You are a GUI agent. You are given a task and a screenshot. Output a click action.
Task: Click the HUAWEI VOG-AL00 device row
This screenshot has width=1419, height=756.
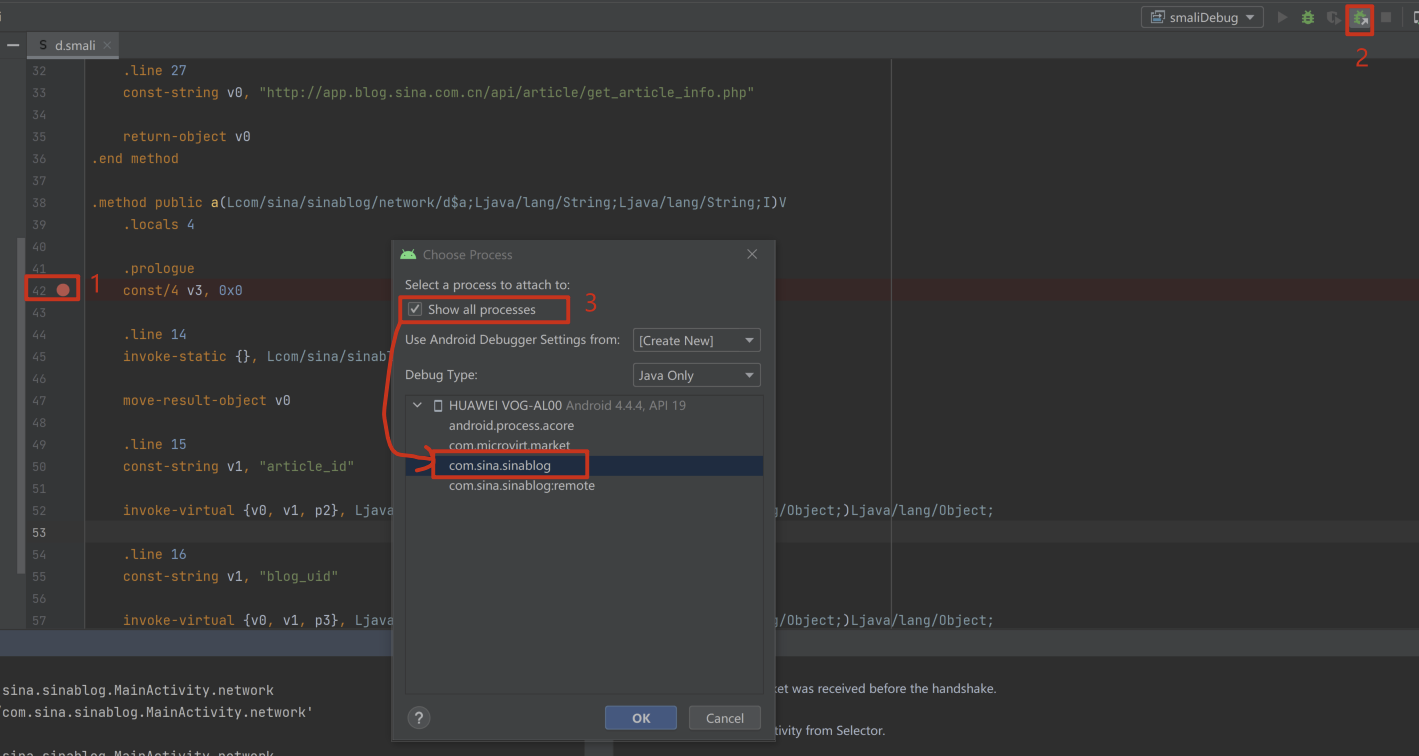pyautogui.click(x=585, y=406)
